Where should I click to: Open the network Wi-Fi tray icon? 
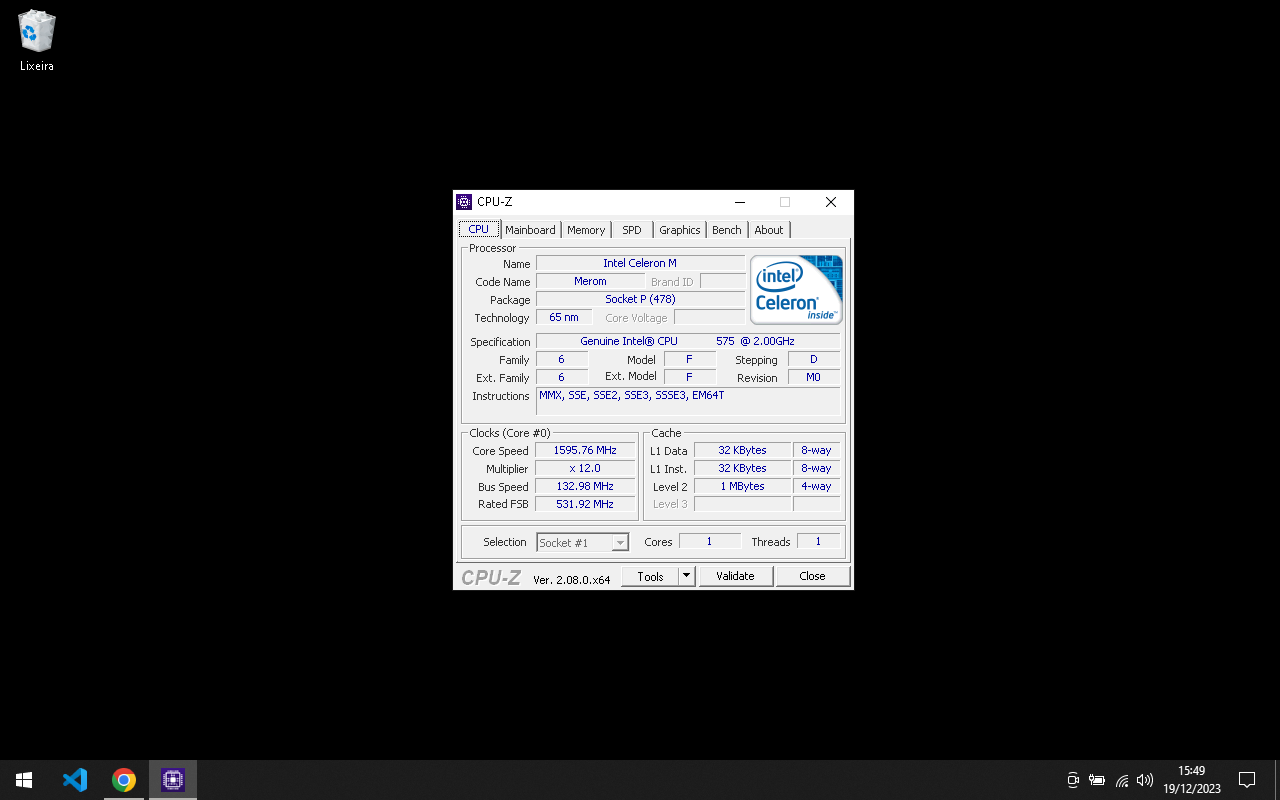tap(1121, 780)
